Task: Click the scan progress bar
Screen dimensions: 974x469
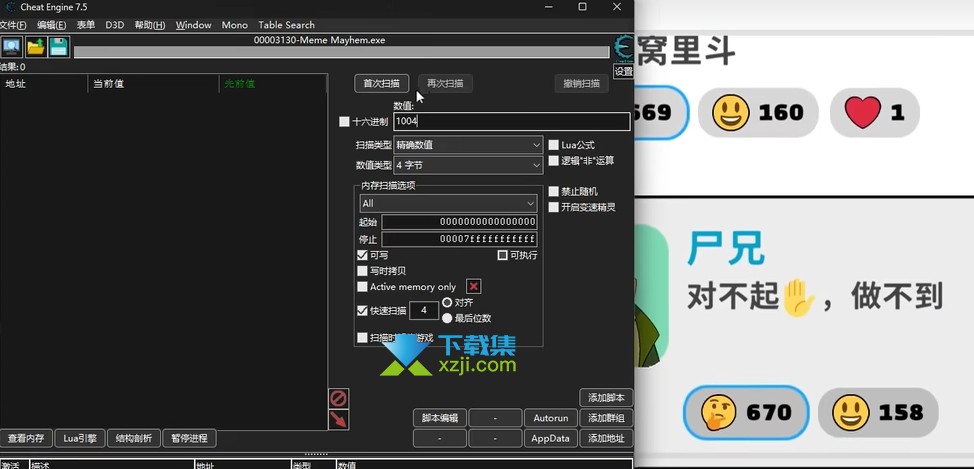Action: 342,52
